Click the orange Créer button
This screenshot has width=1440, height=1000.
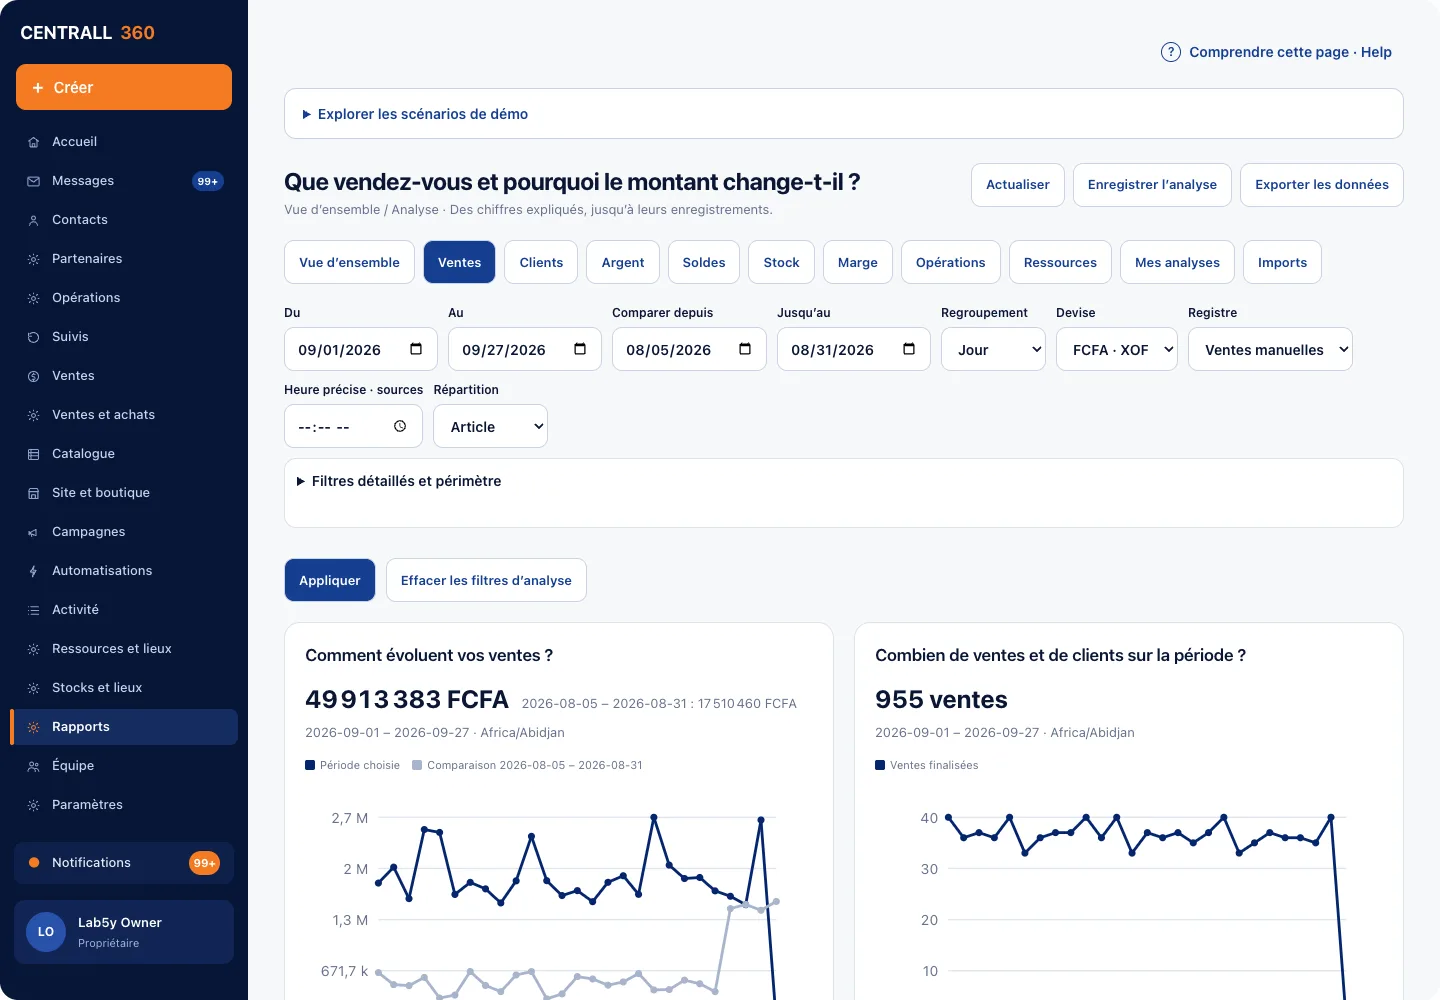(124, 87)
